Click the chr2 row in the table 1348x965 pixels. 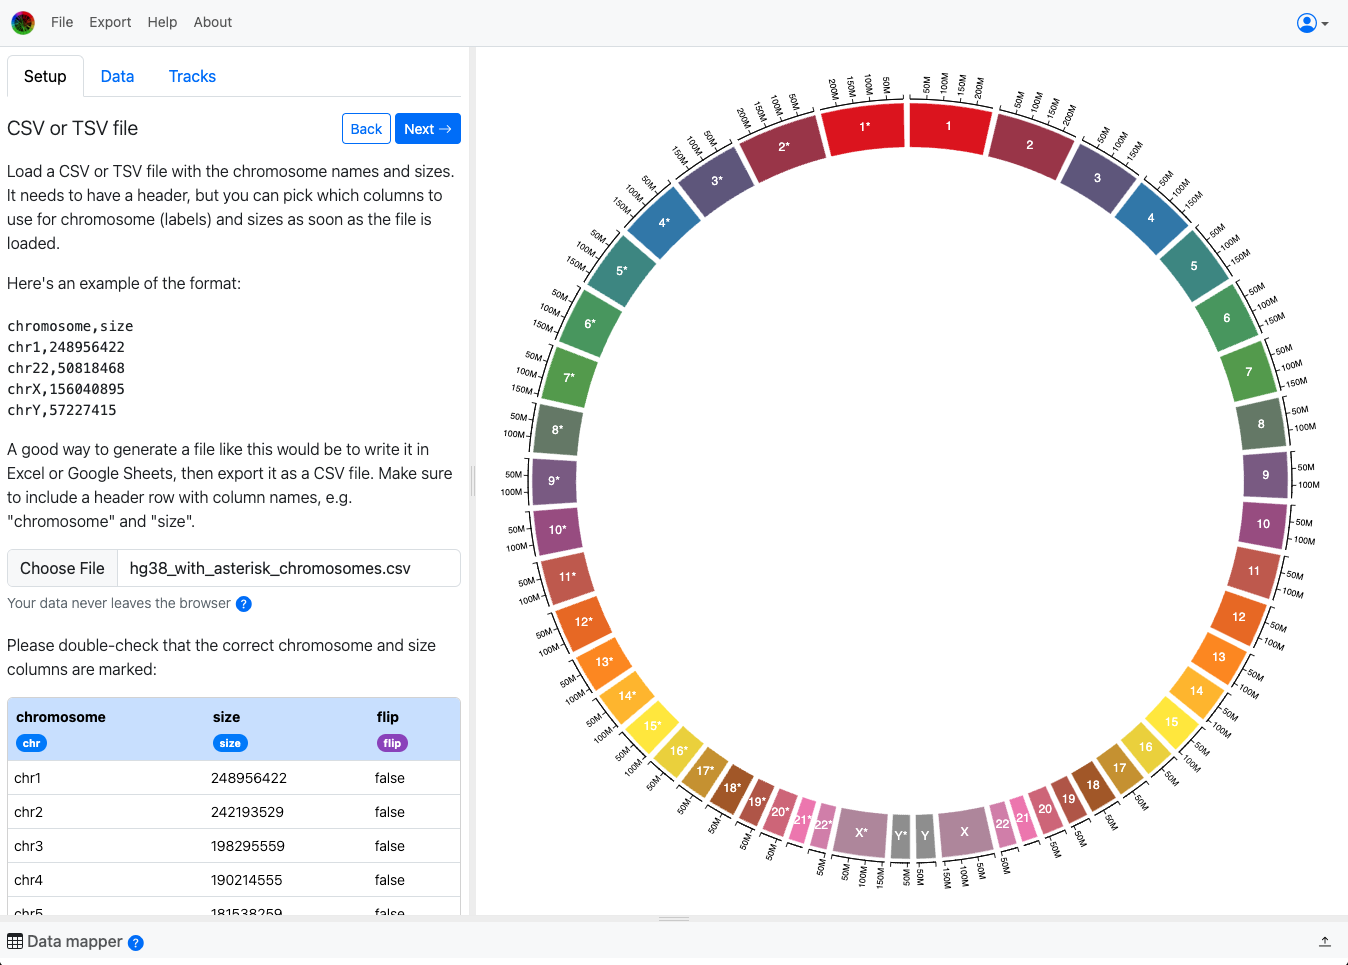(233, 812)
